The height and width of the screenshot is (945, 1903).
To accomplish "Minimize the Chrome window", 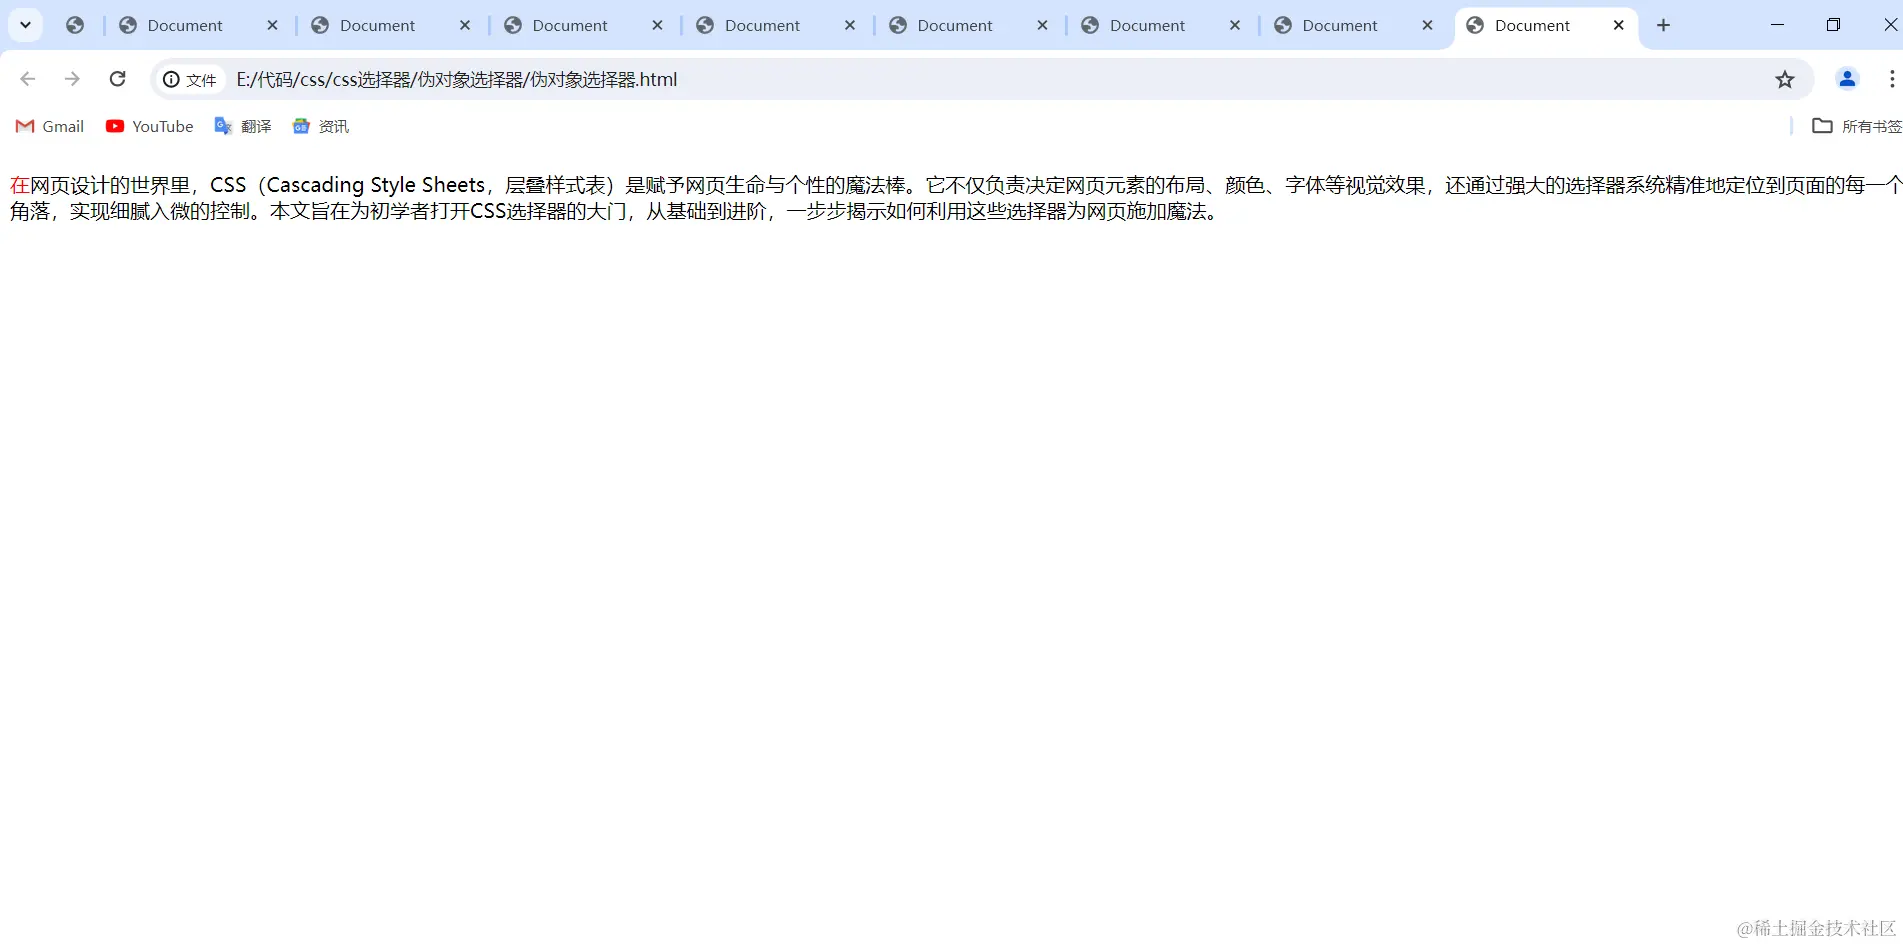I will tap(1777, 25).
